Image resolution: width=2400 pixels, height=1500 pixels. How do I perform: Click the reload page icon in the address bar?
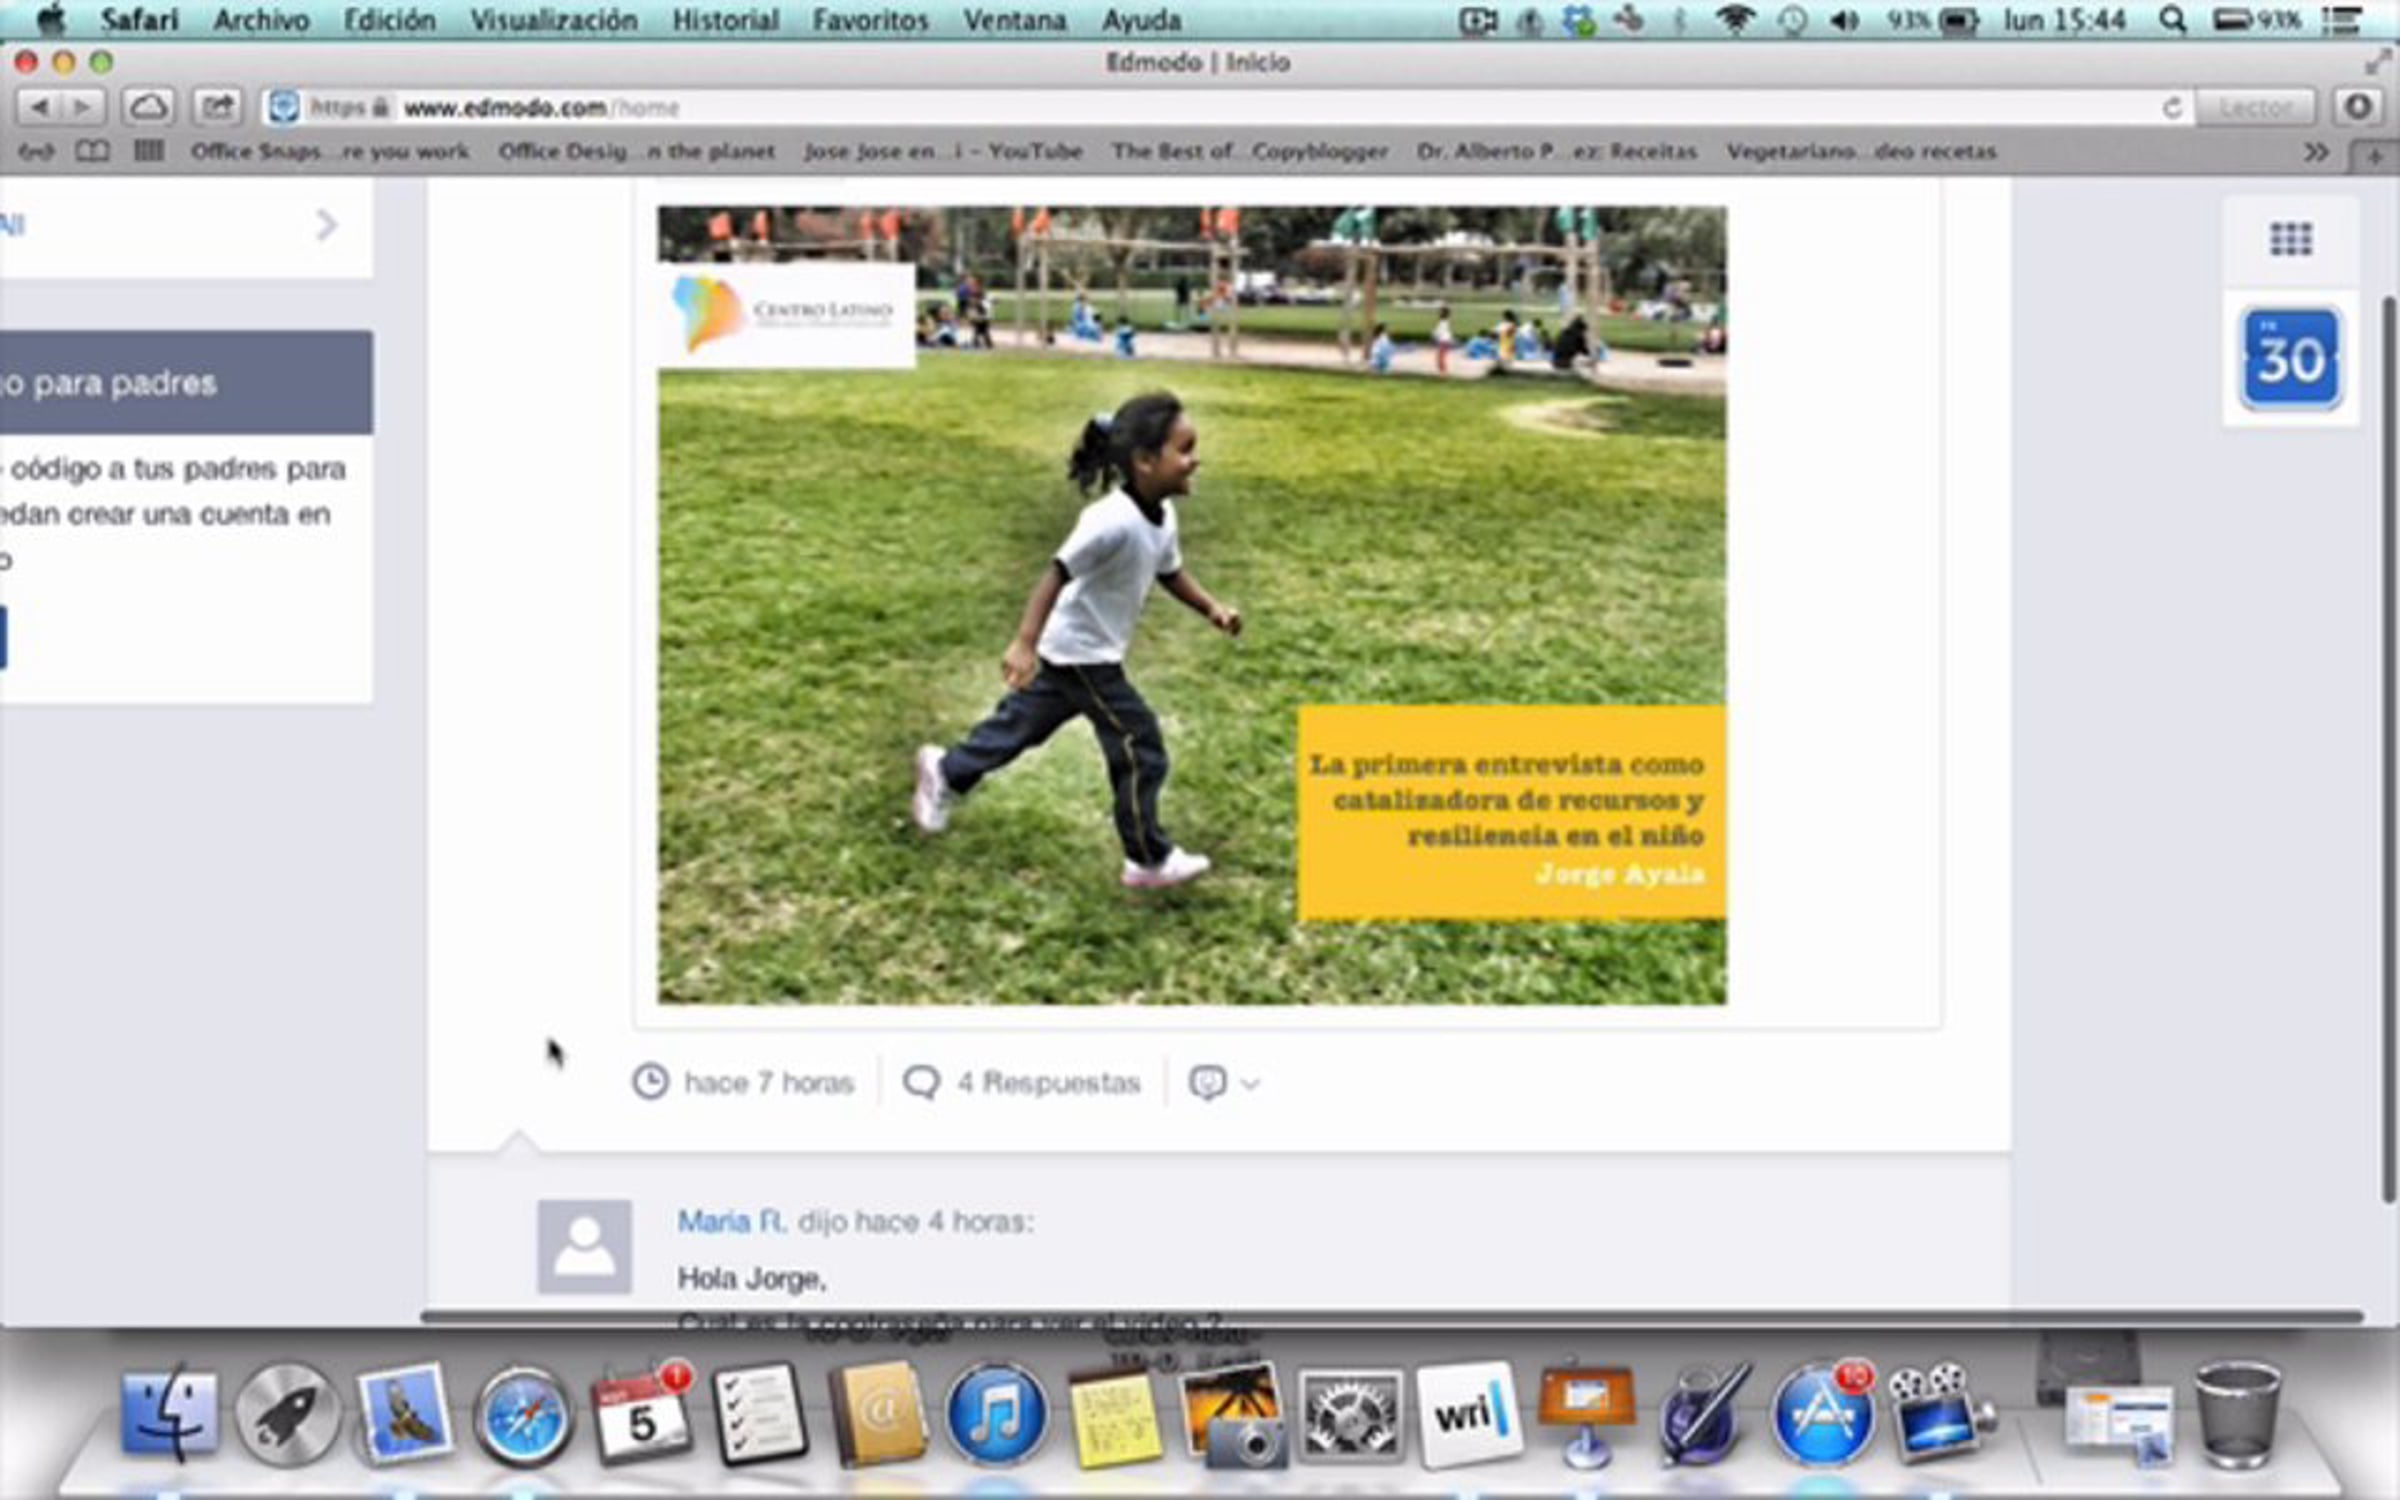coord(2171,107)
